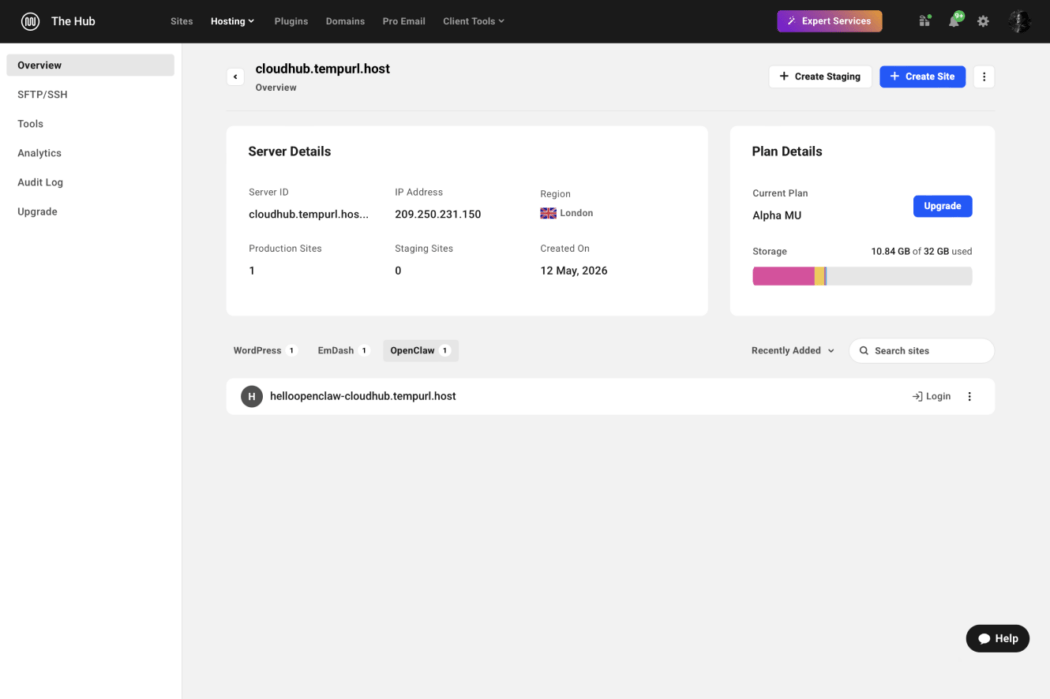The width and height of the screenshot is (1050, 699).
Task: Click the Plan Details heading
Action: click(x=787, y=152)
